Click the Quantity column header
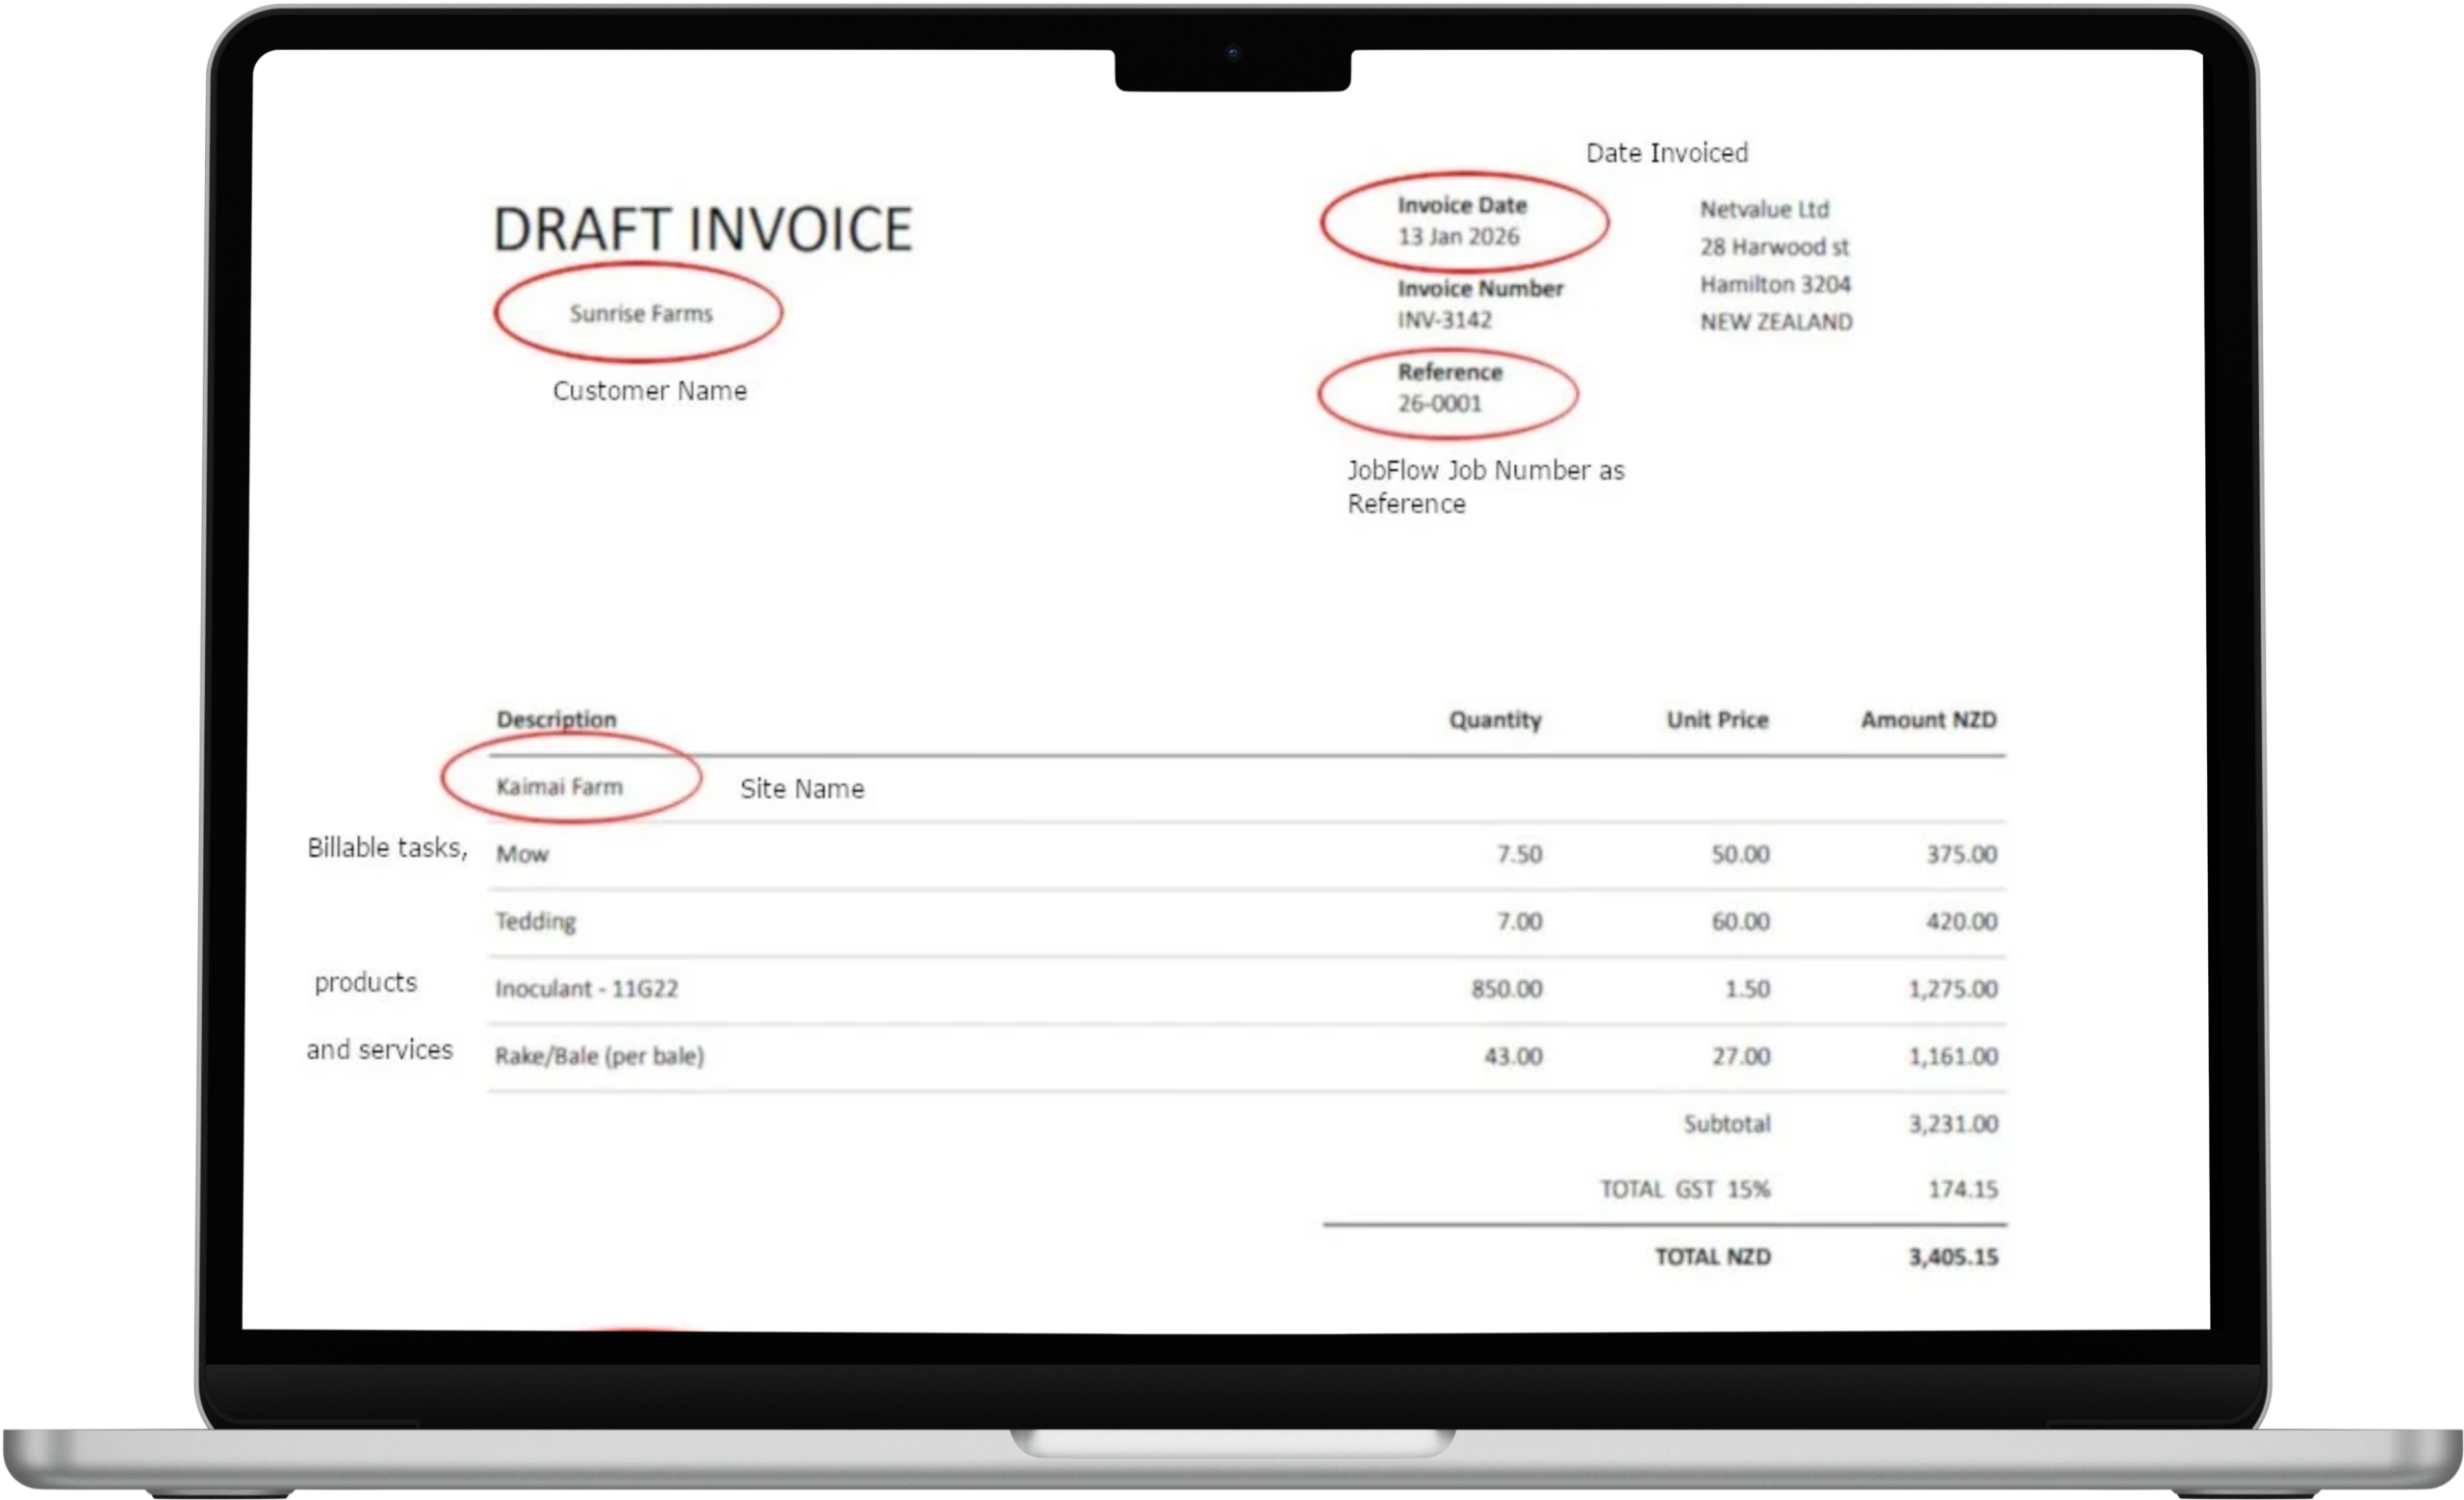The image size is (2464, 1500). [1495, 720]
